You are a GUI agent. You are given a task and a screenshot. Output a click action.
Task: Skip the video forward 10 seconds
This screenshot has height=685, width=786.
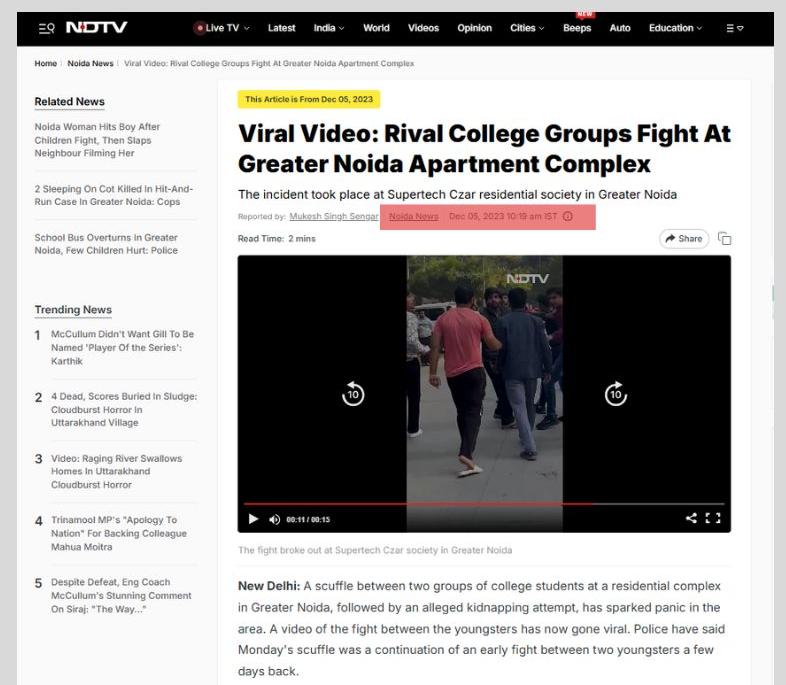click(616, 393)
